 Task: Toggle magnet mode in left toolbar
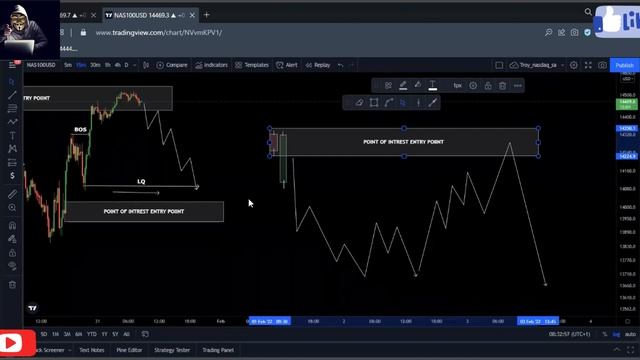(x=12, y=225)
